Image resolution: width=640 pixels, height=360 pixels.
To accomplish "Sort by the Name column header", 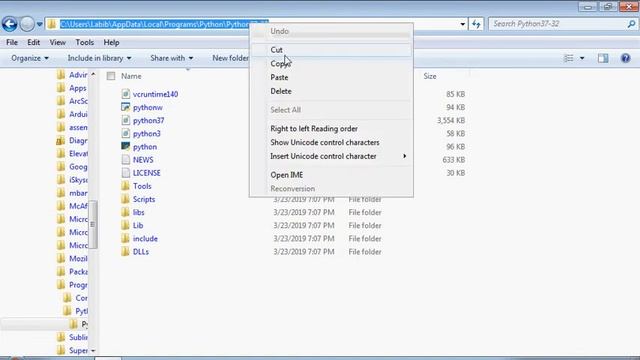I will (x=131, y=76).
